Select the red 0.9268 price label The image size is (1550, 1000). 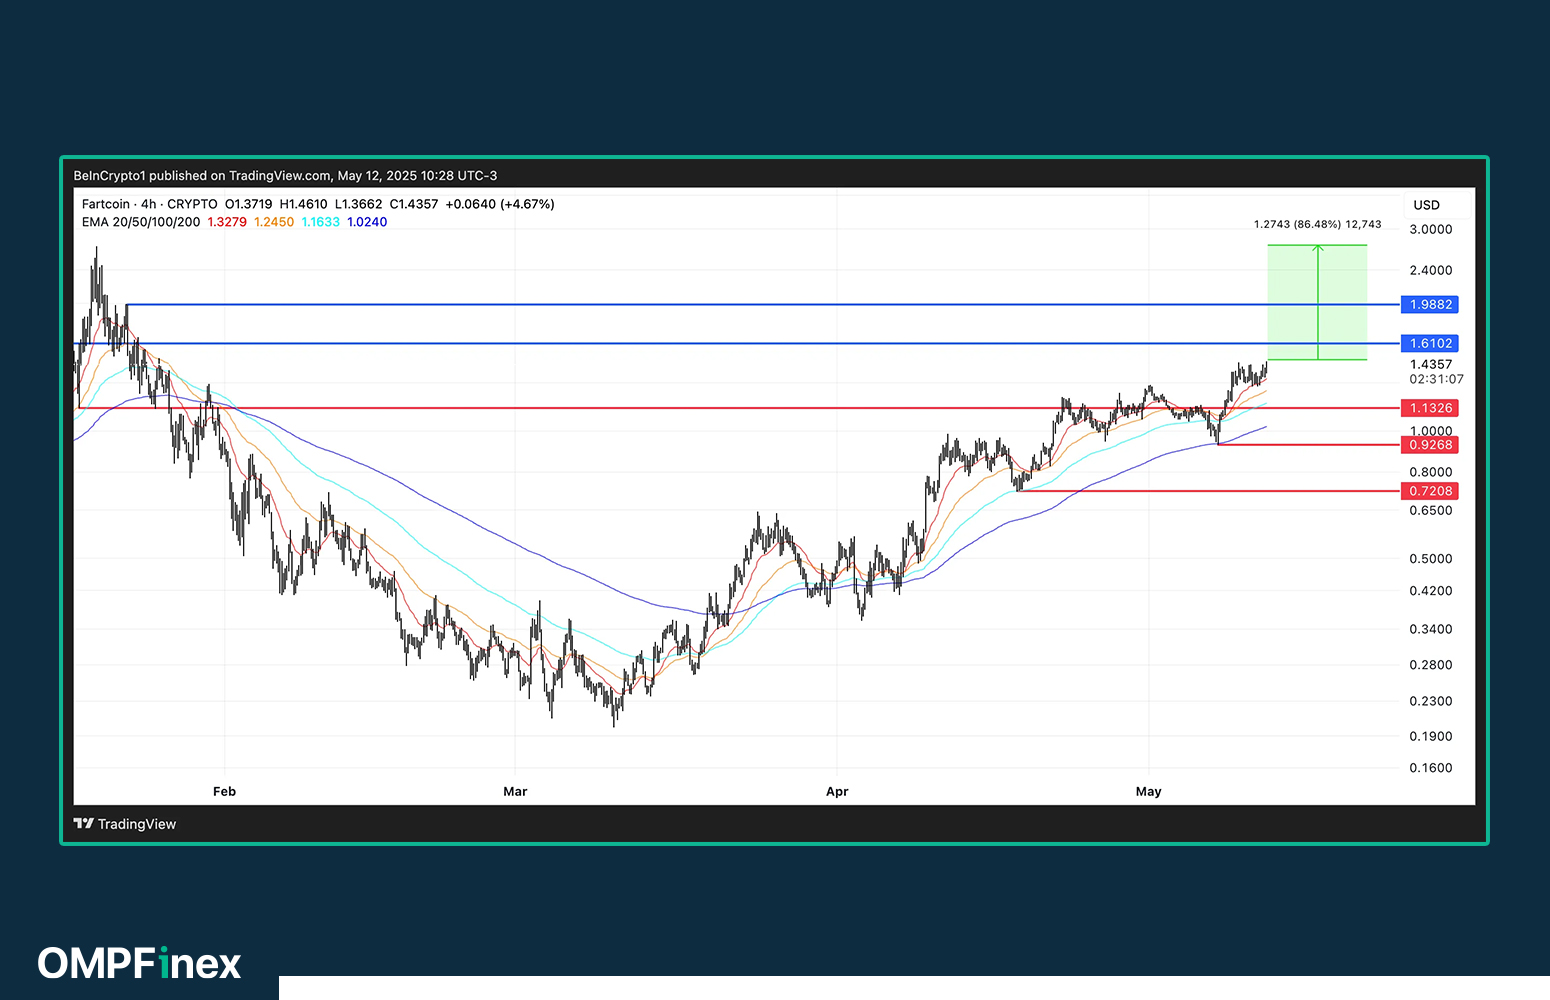[x=1430, y=445]
